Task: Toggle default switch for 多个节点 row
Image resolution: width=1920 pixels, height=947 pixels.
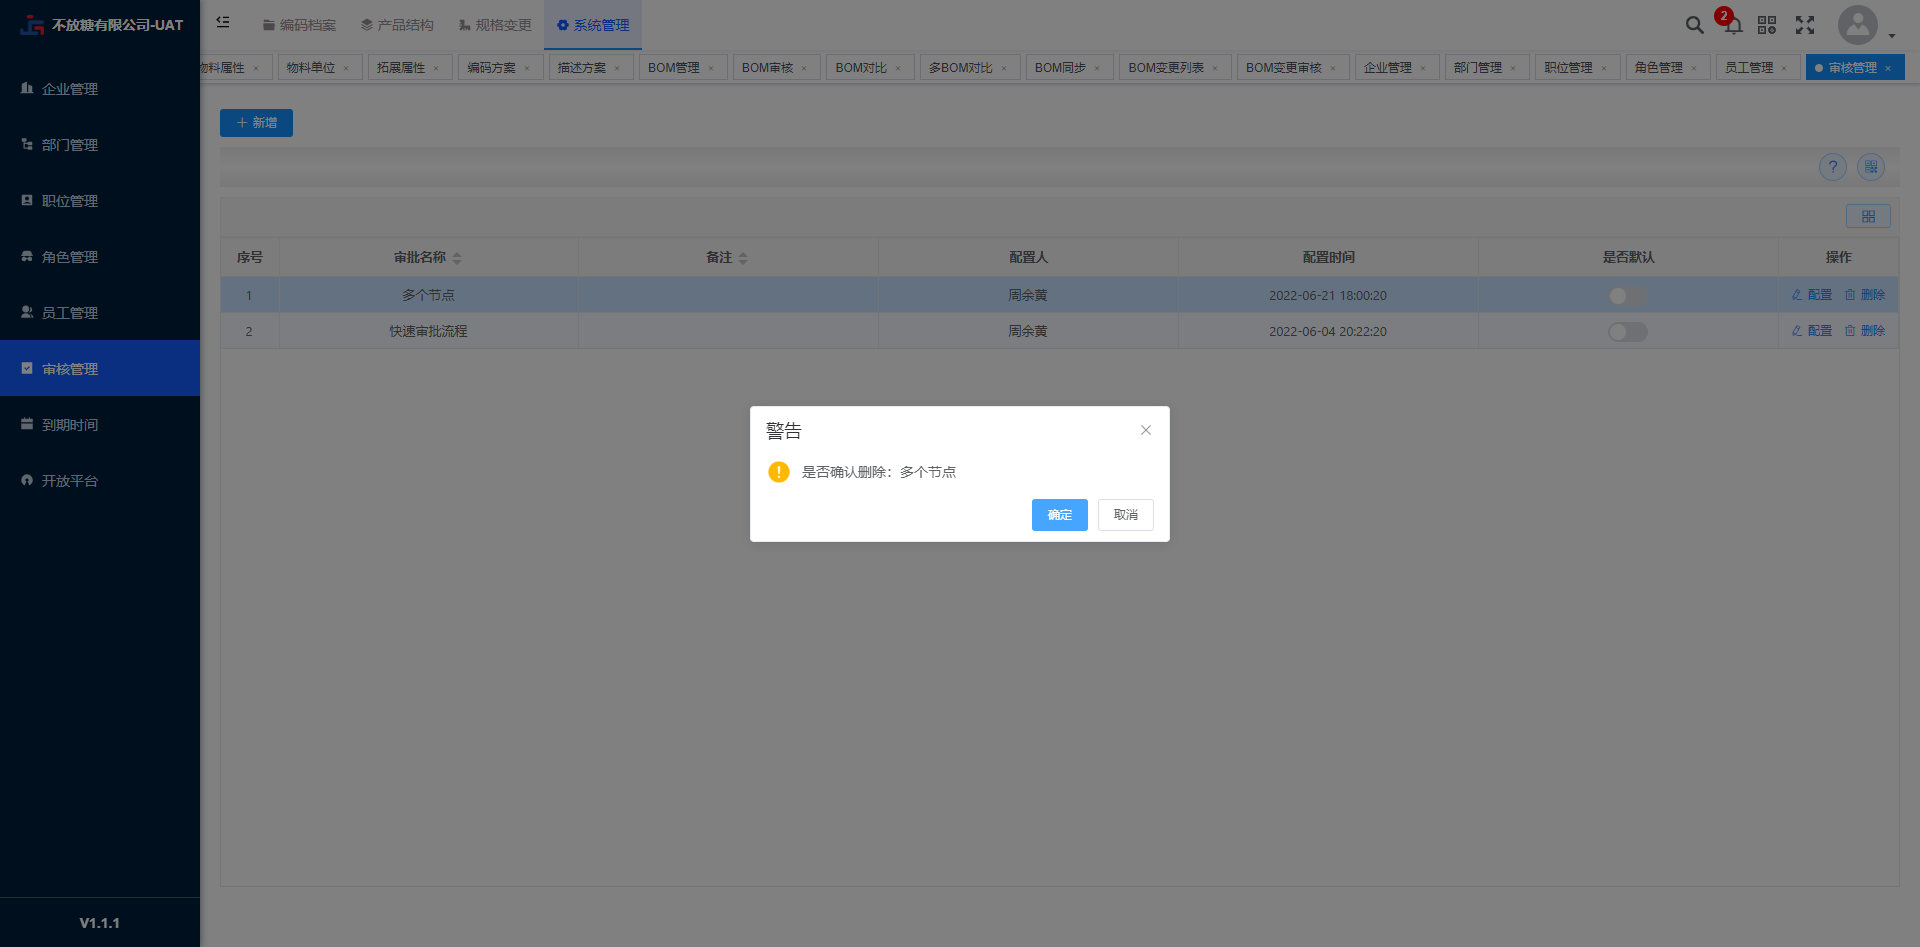Action: click(1628, 296)
